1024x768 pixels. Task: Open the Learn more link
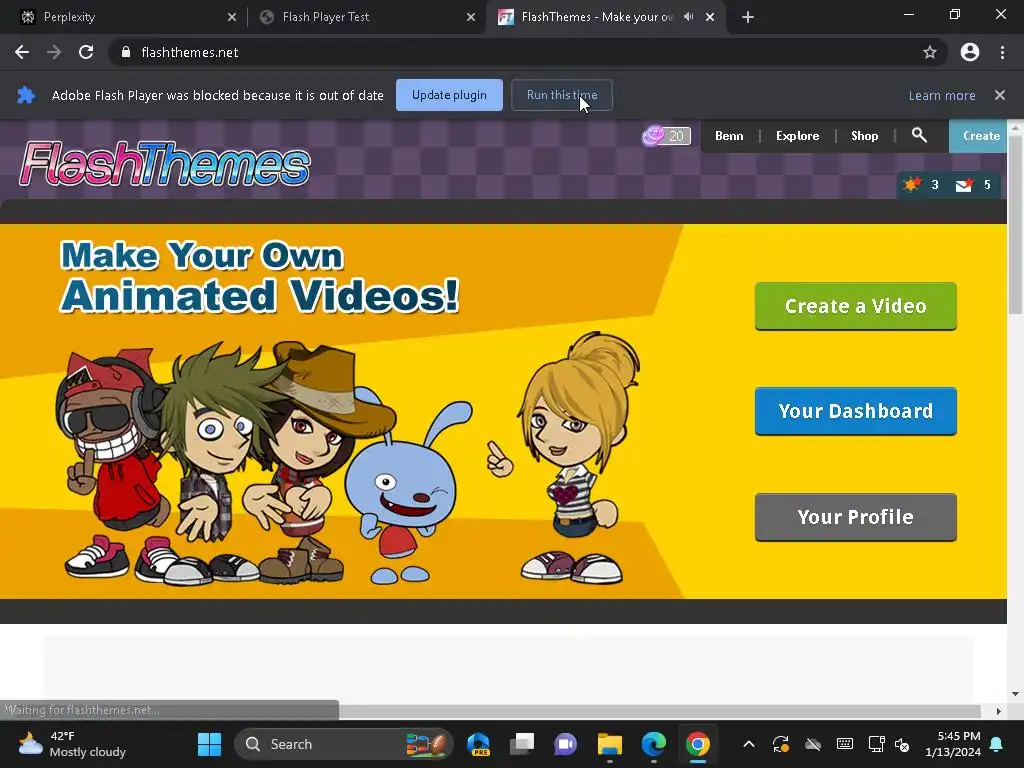click(942, 95)
